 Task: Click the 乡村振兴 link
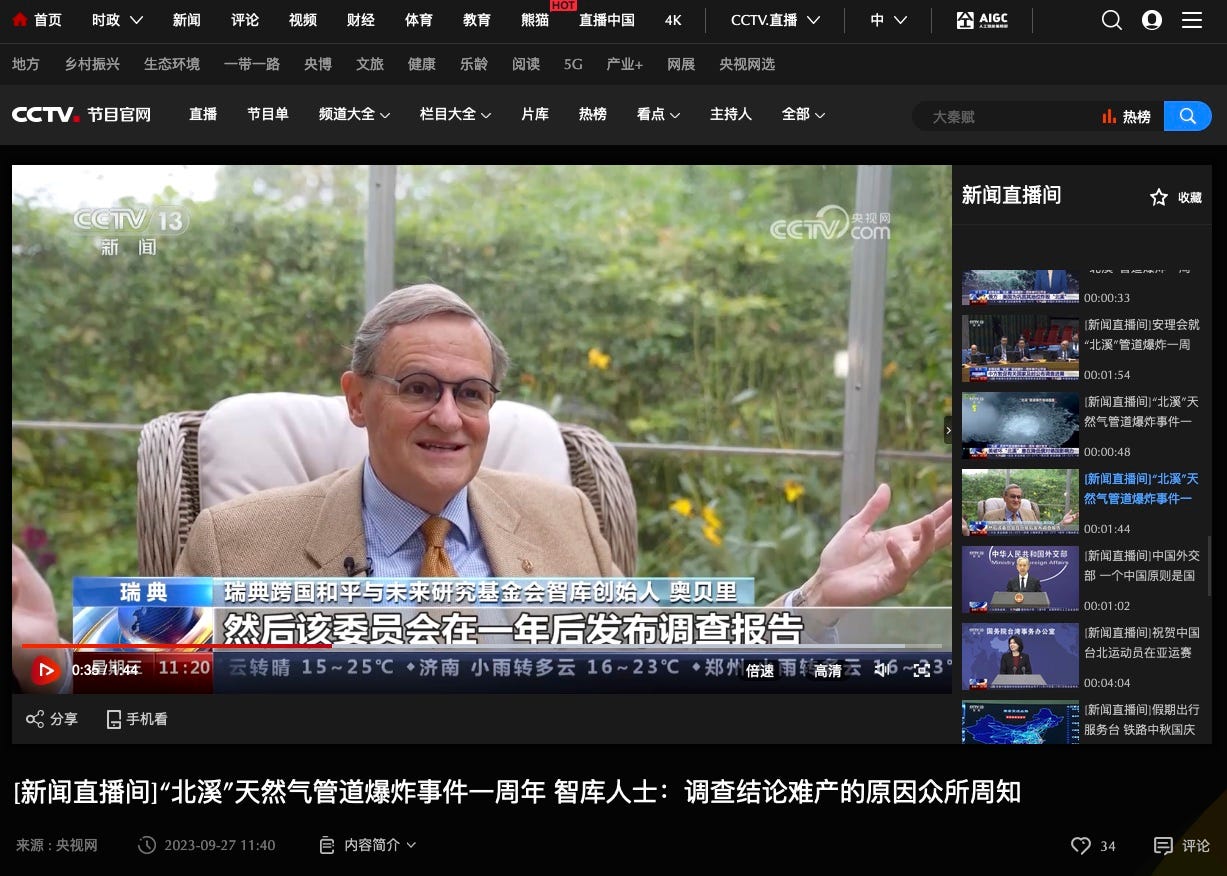92,64
